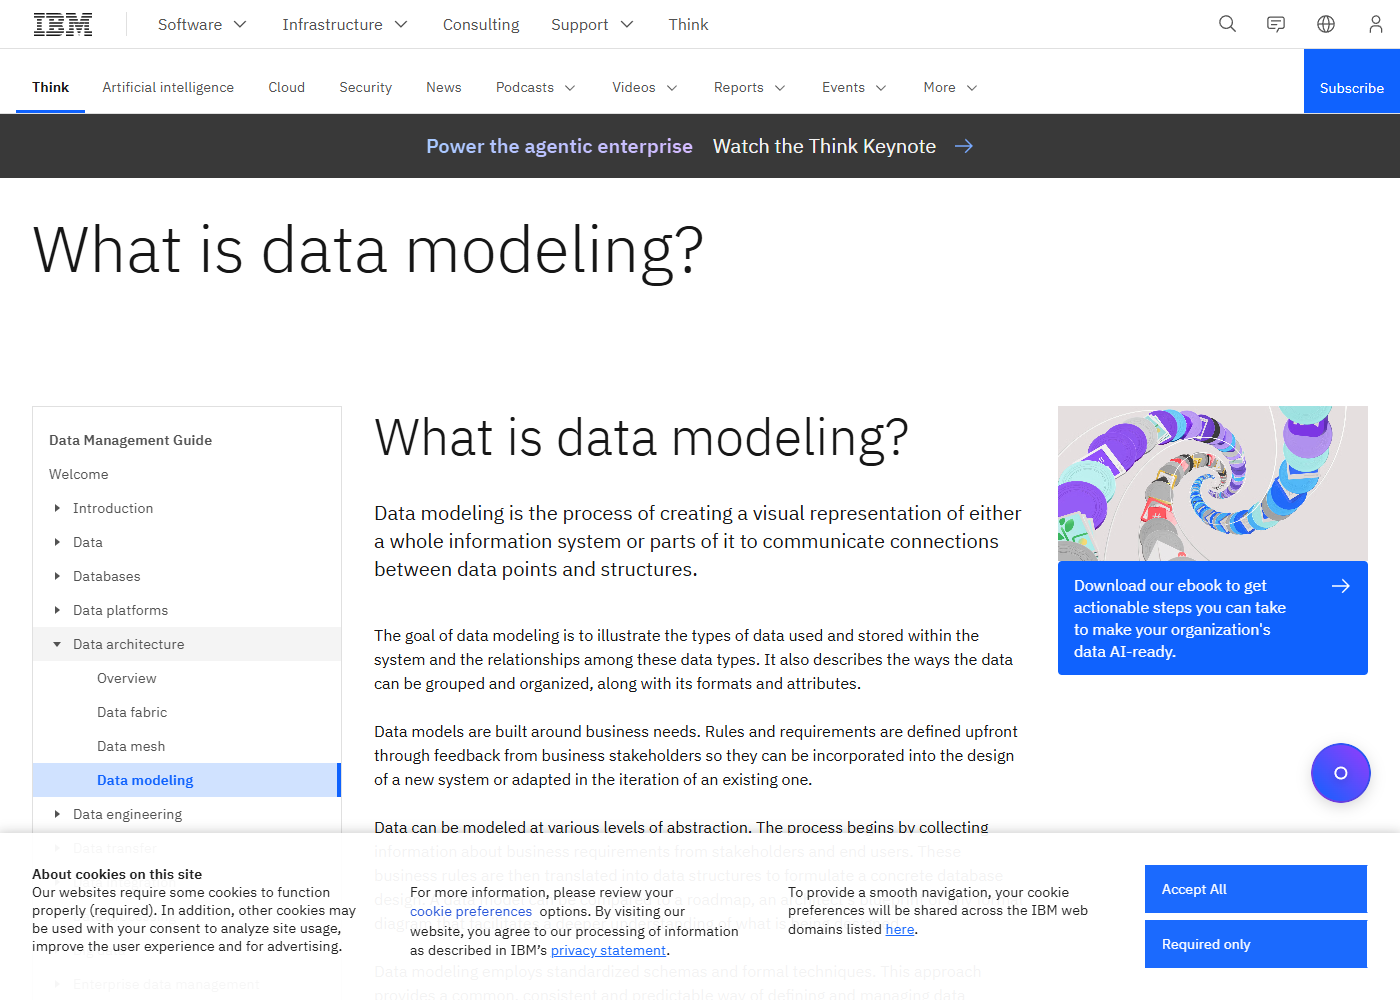Open the user profile icon
Image resolution: width=1400 pixels, height=1000 pixels.
[x=1376, y=24]
